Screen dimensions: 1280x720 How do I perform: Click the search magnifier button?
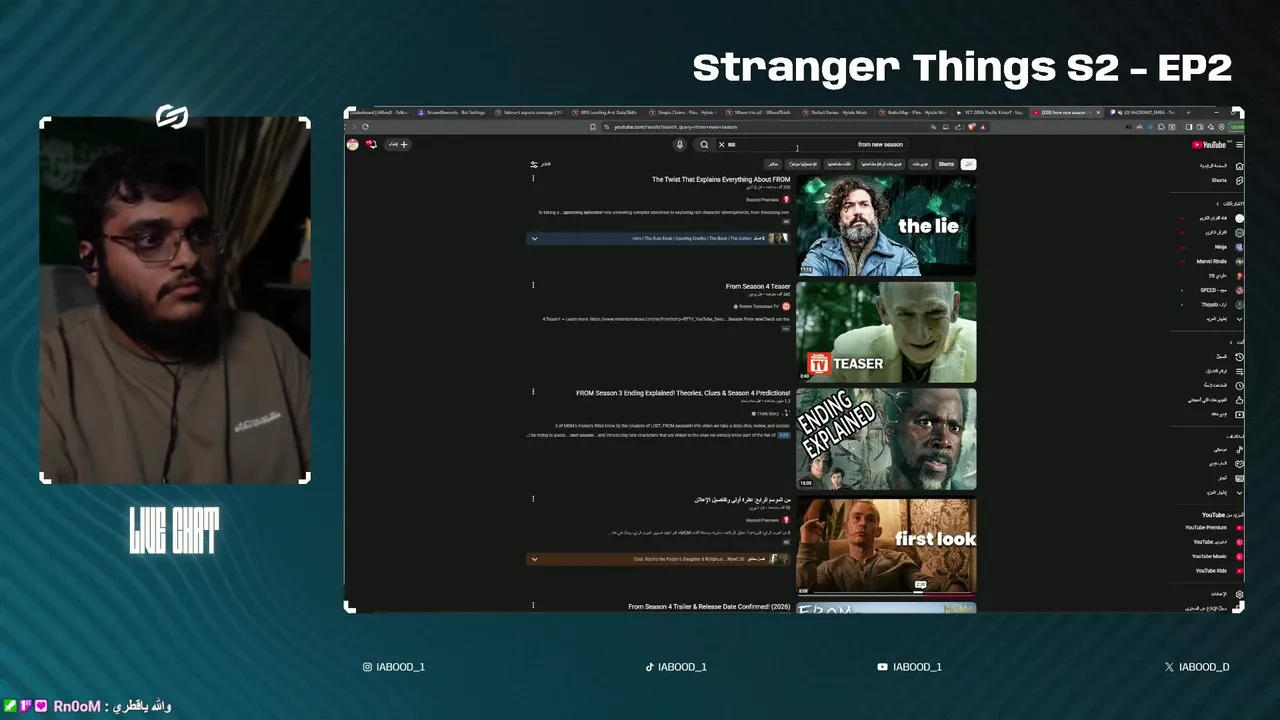(x=704, y=144)
